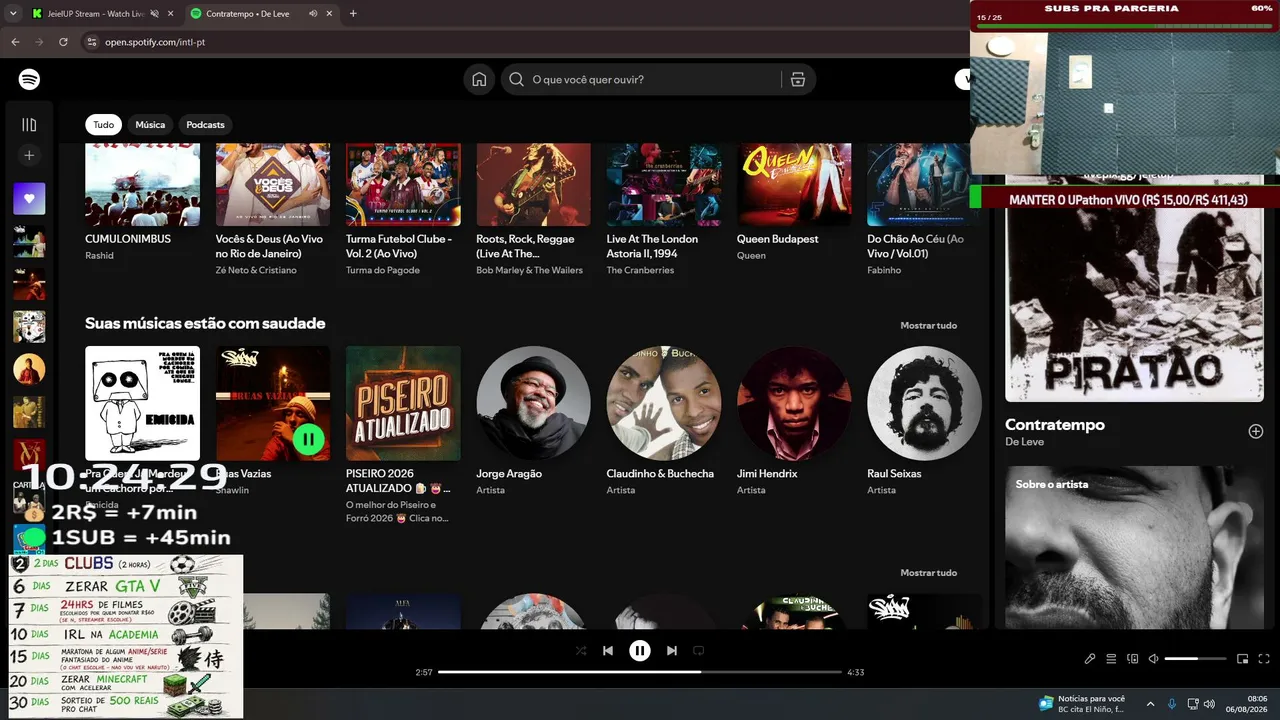The image size is (1280, 720).
Task: Open the 'Sobre o artista' photo card
Action: [1134, 547]
